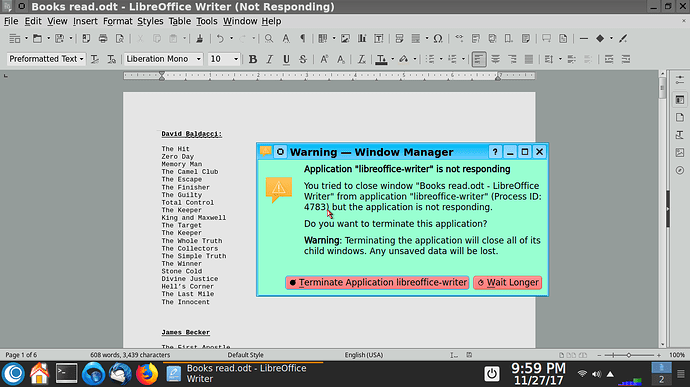This screenshot has height=387, width=690.
Task: Toggle print preview icon
Action: pyautogui.click(x=119, y=39)
